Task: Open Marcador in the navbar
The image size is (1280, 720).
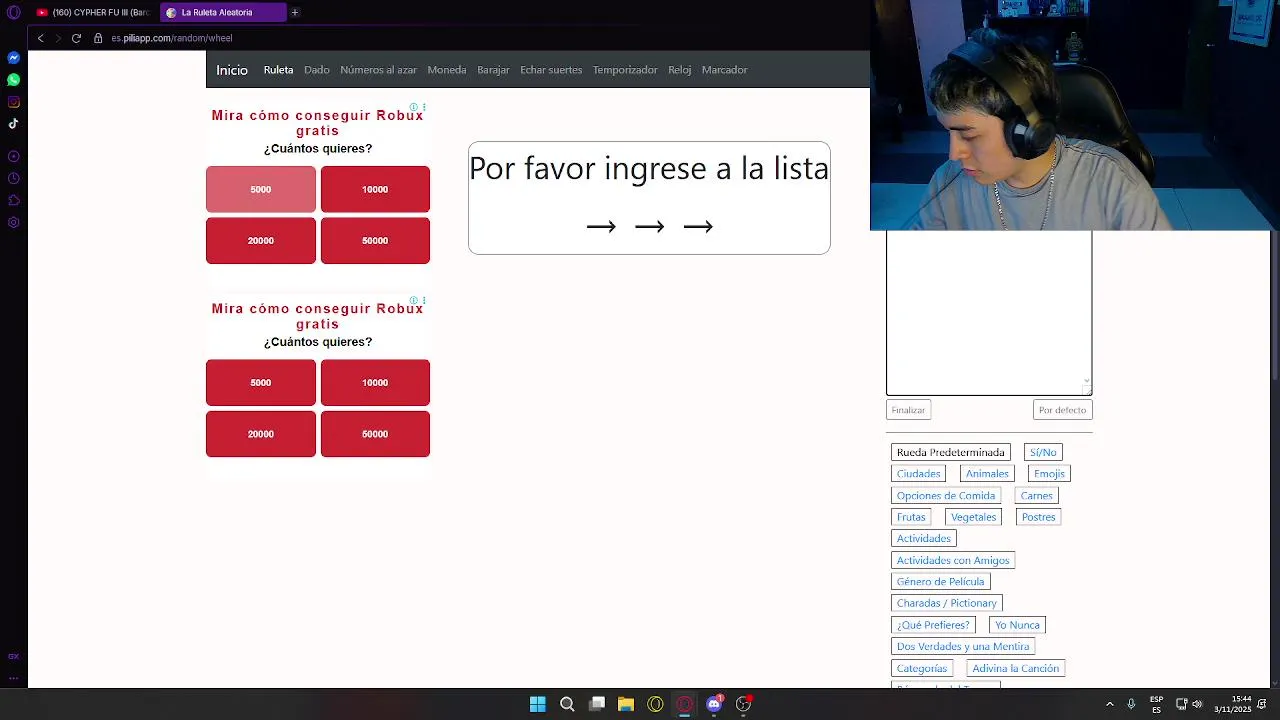Action: tap(725, 70)
